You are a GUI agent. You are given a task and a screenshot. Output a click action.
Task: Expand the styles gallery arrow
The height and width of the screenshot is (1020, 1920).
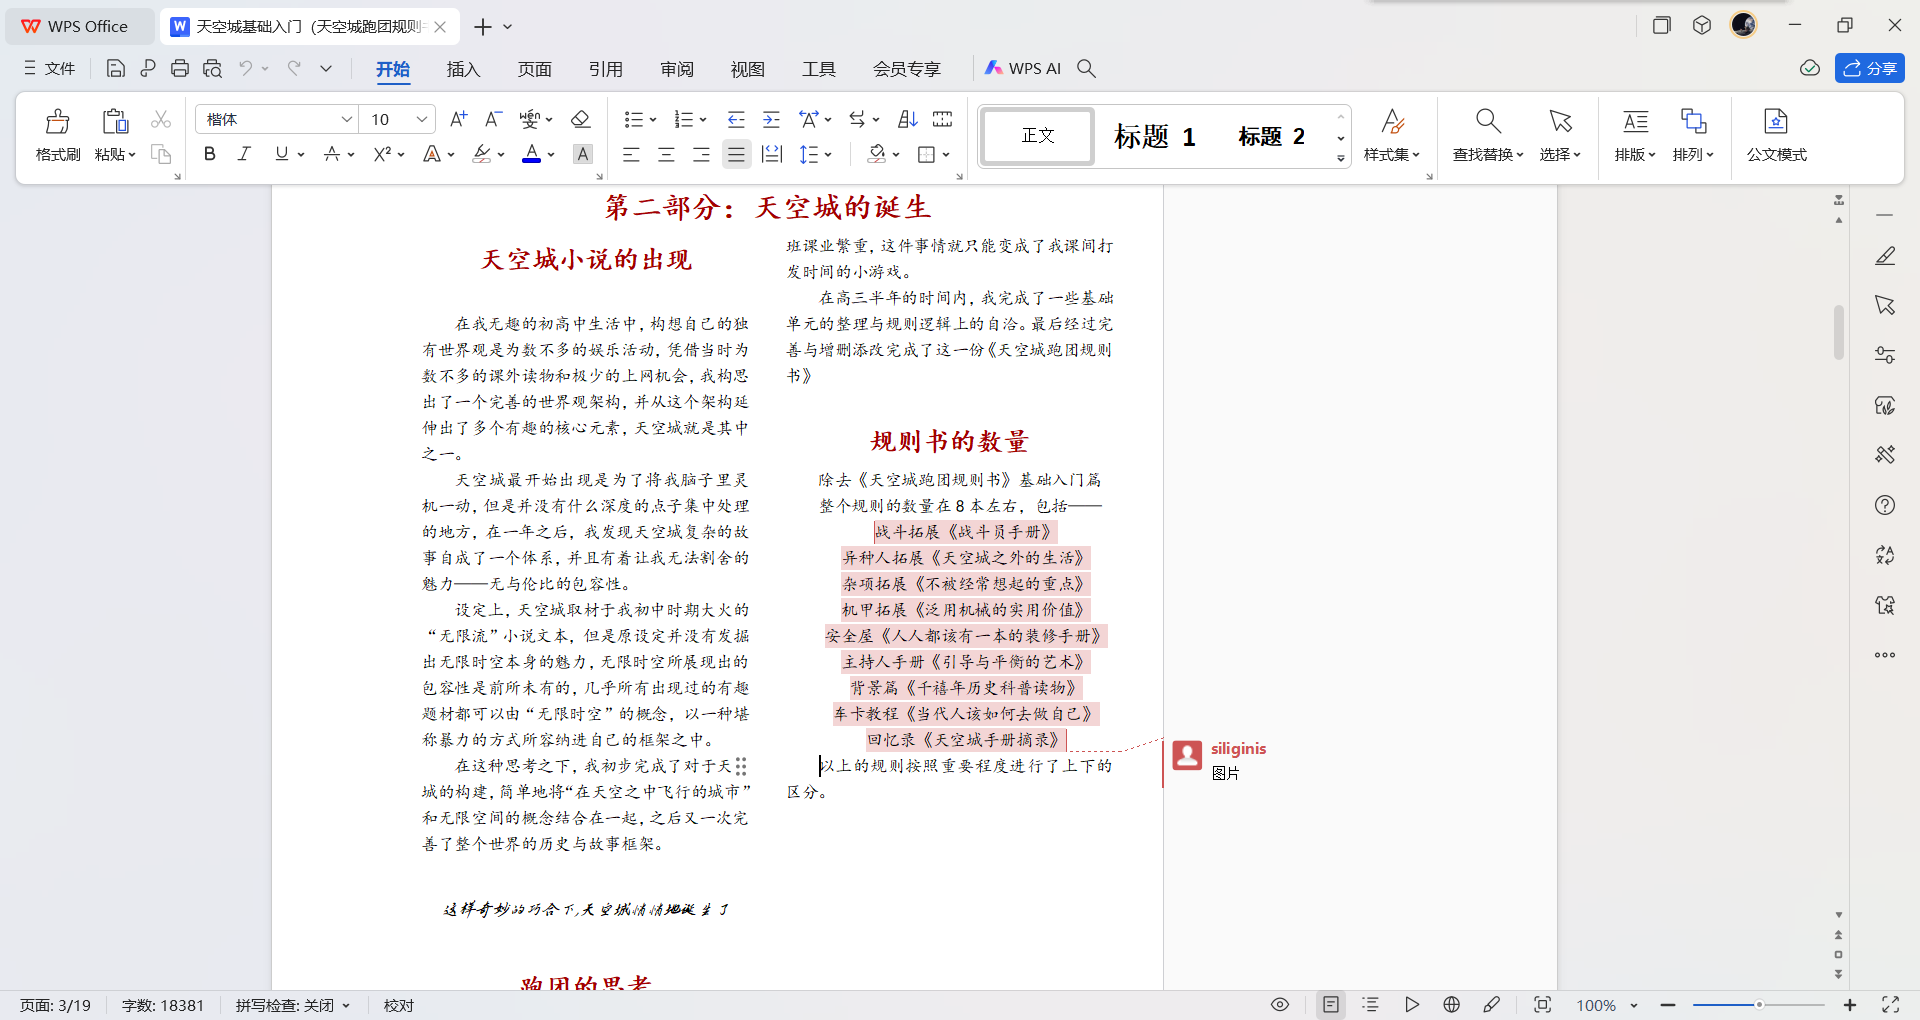click(1341, 158)
